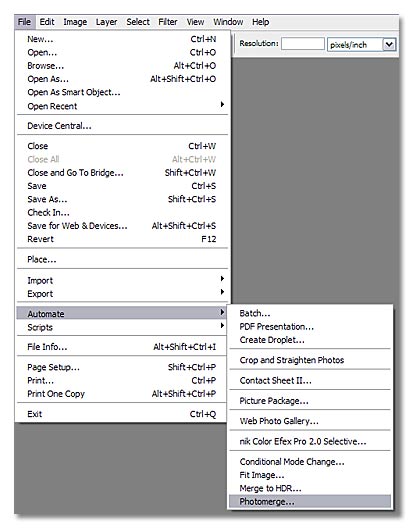Expand the Export submenu
Screen dimensions: 413x528
coord(122,294)
